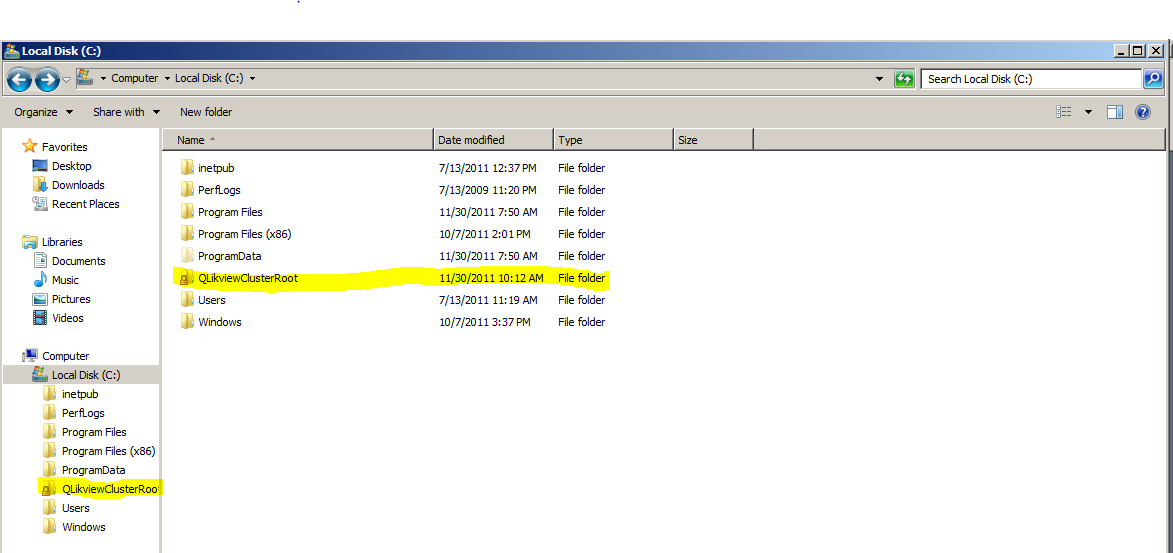Viewport: 1173px width, 553px height.
Task: Open the Share with menu
Action: point(126,111)
